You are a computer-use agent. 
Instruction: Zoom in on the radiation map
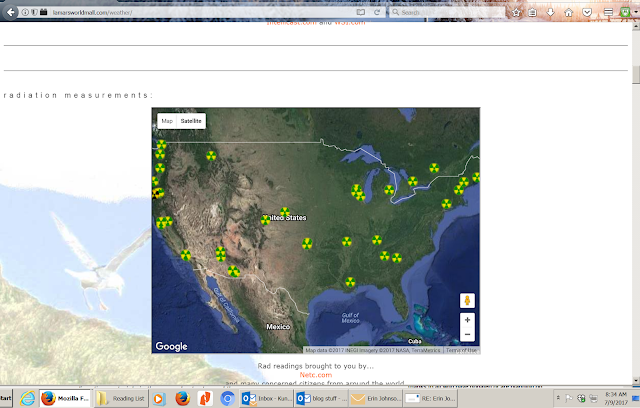pyautogui.click(x=467, y=320)
